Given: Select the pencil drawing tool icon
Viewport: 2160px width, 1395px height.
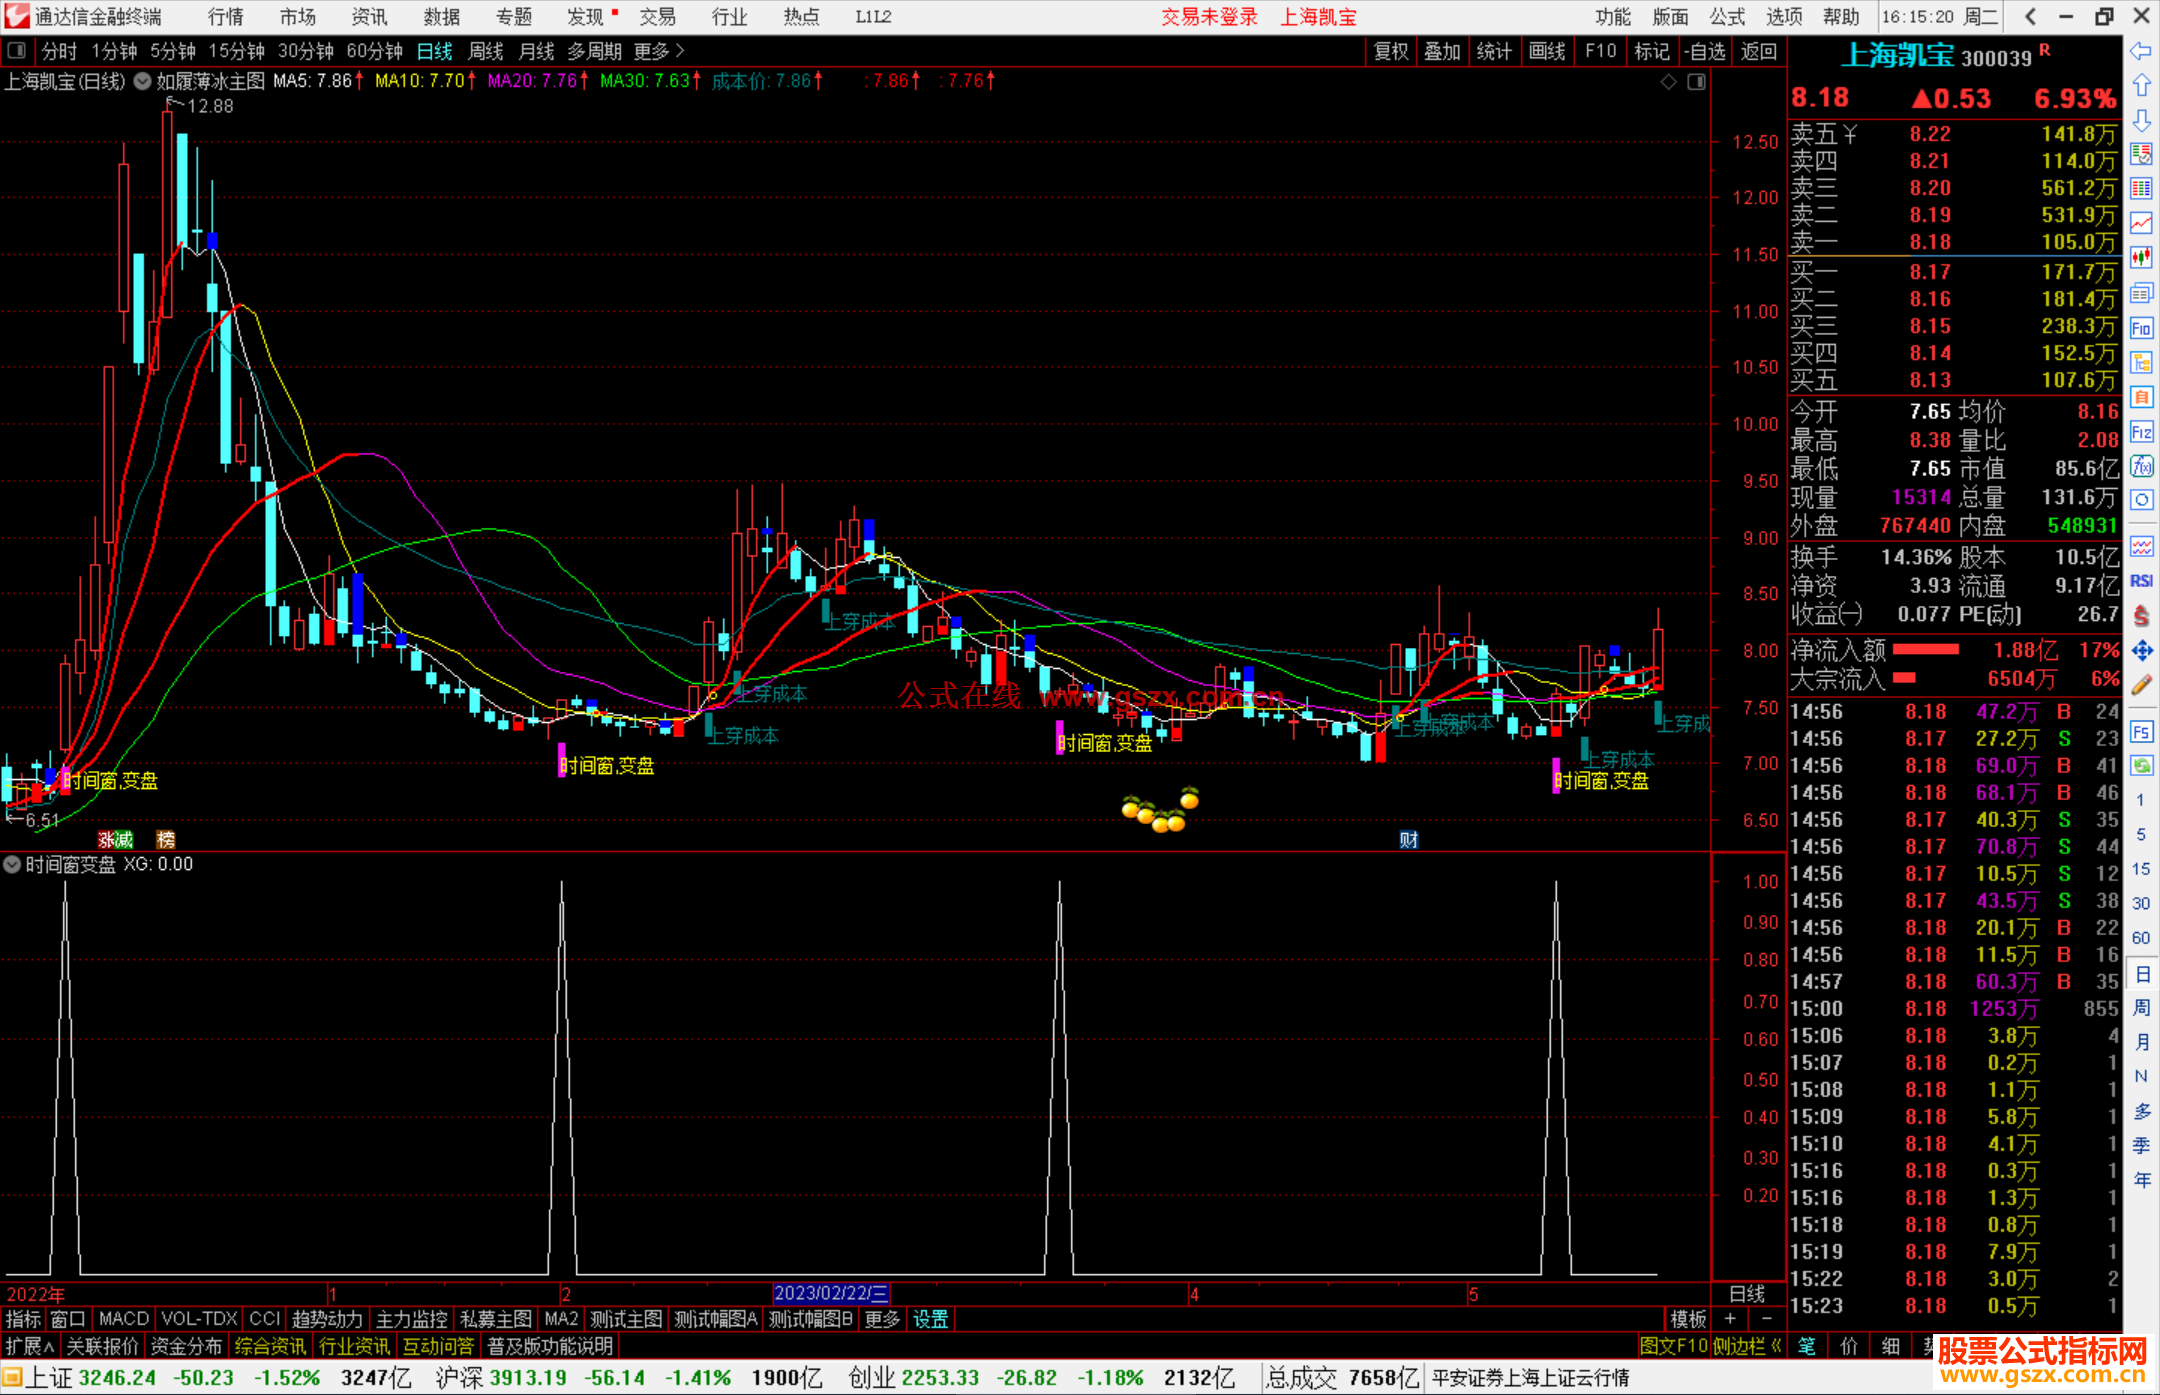Looking at the screenshot, I should pos(2141,686).
